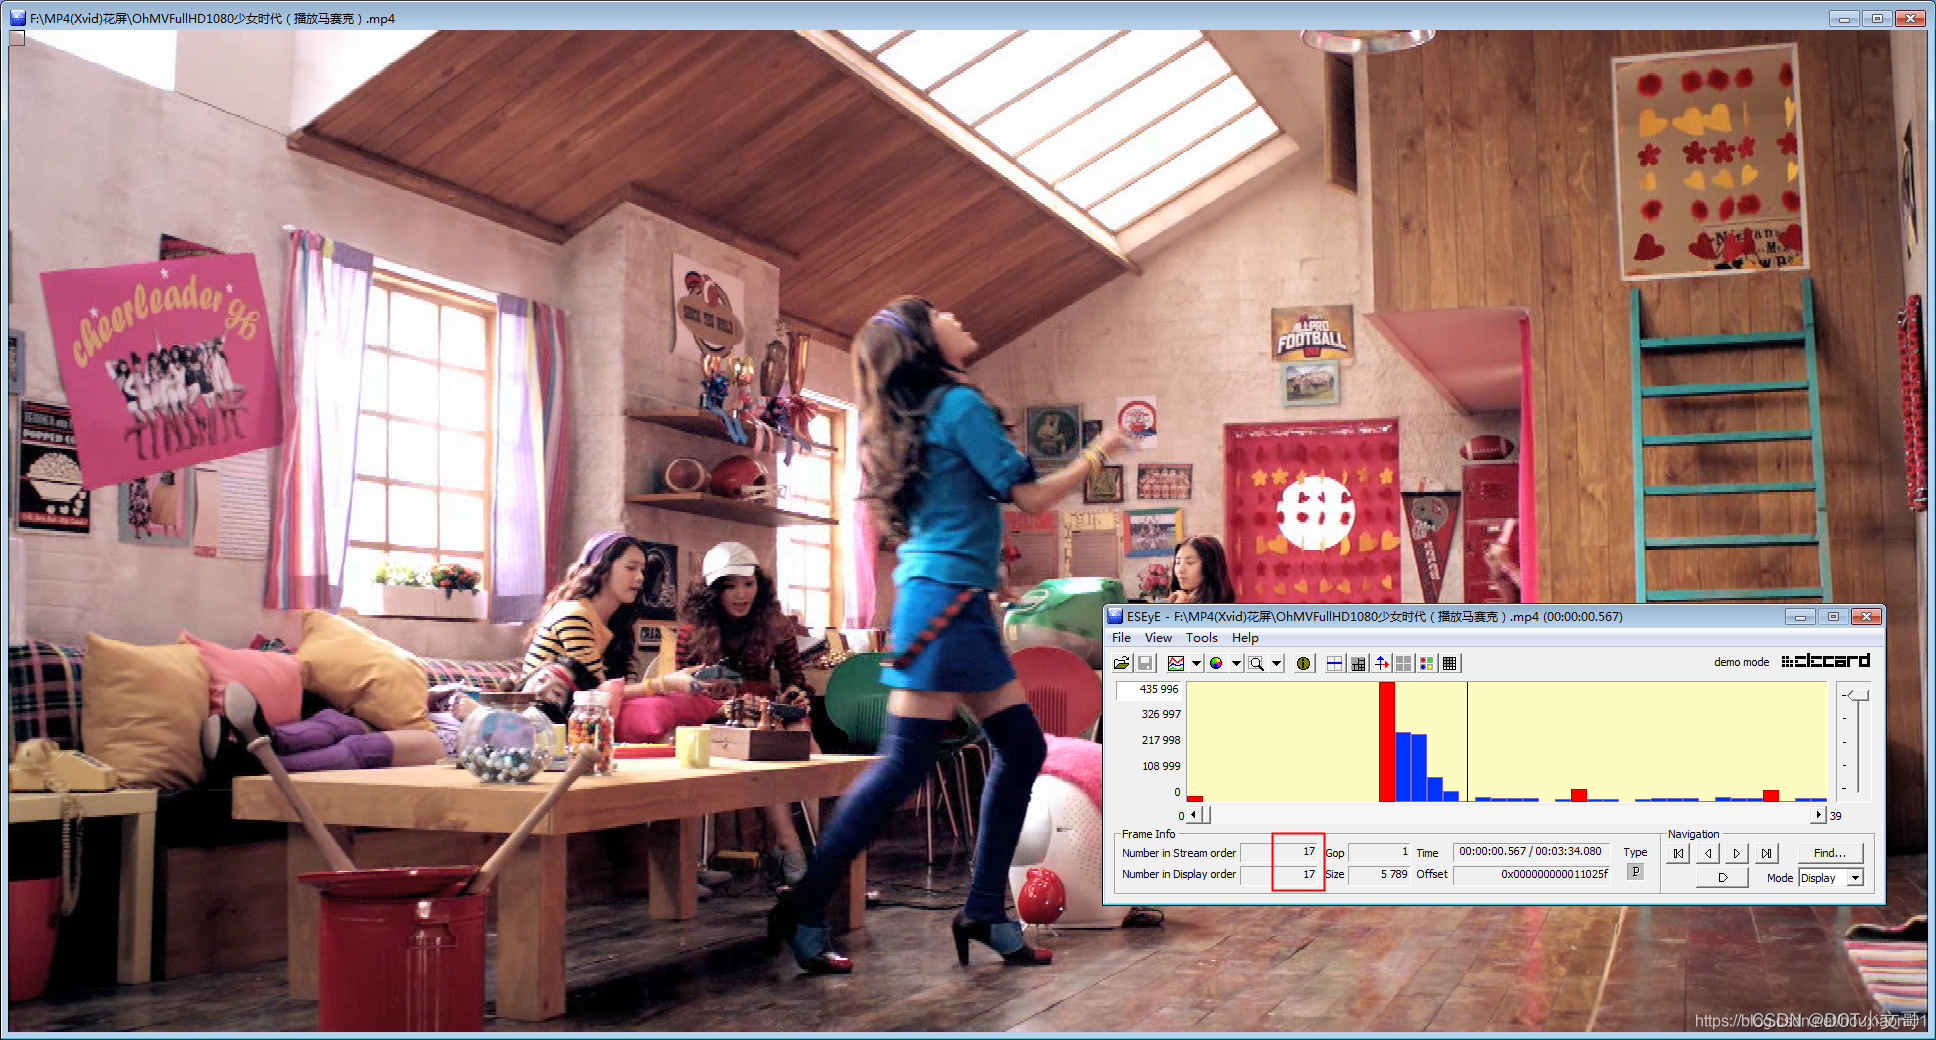Open the Mode Display combo box
The image size is (1936, 1040).
[1830, 878]
